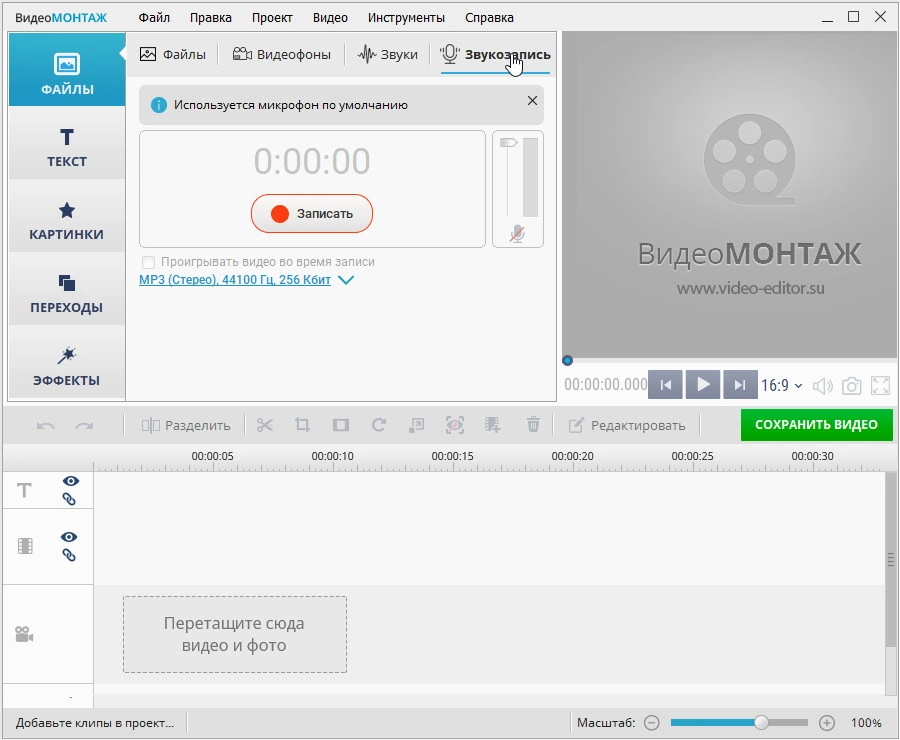This screenshot has height=740, width=900.
Task: Click the 00:00:15 timeline ruler mark
Action: [452, 456]
